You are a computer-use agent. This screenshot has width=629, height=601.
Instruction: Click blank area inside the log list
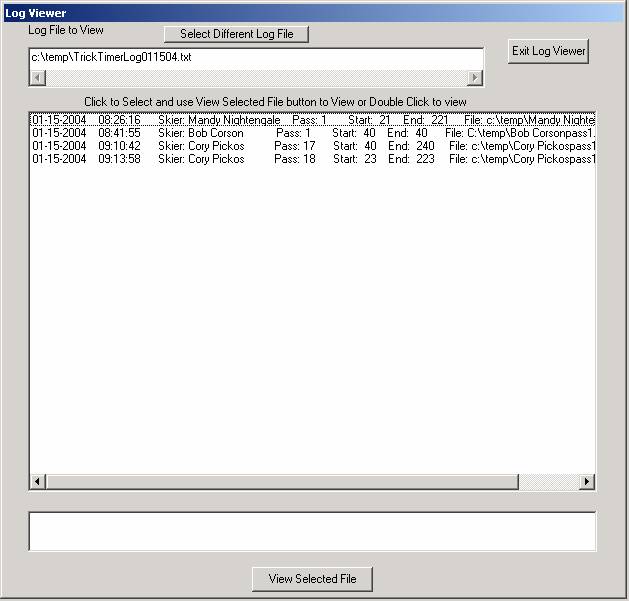[x=310, y=320]
